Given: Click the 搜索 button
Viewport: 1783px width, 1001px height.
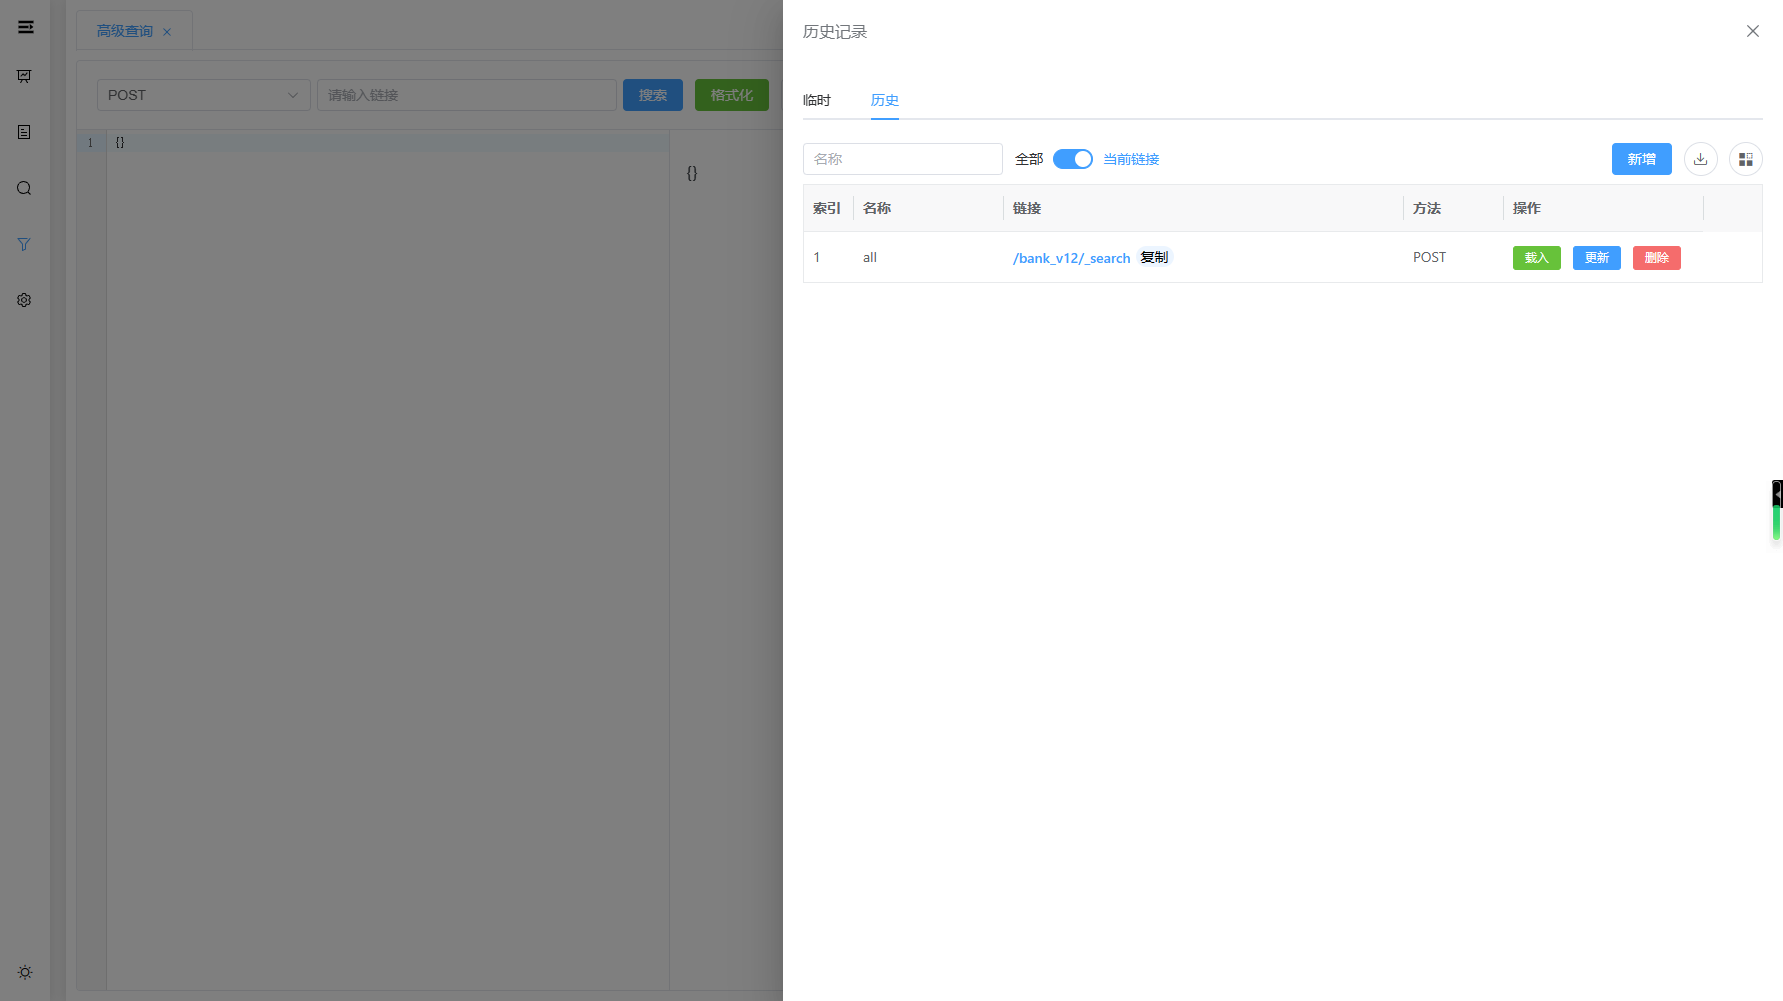Looking at the screenshot, I should pyautogui.click(x=653, y=95).
